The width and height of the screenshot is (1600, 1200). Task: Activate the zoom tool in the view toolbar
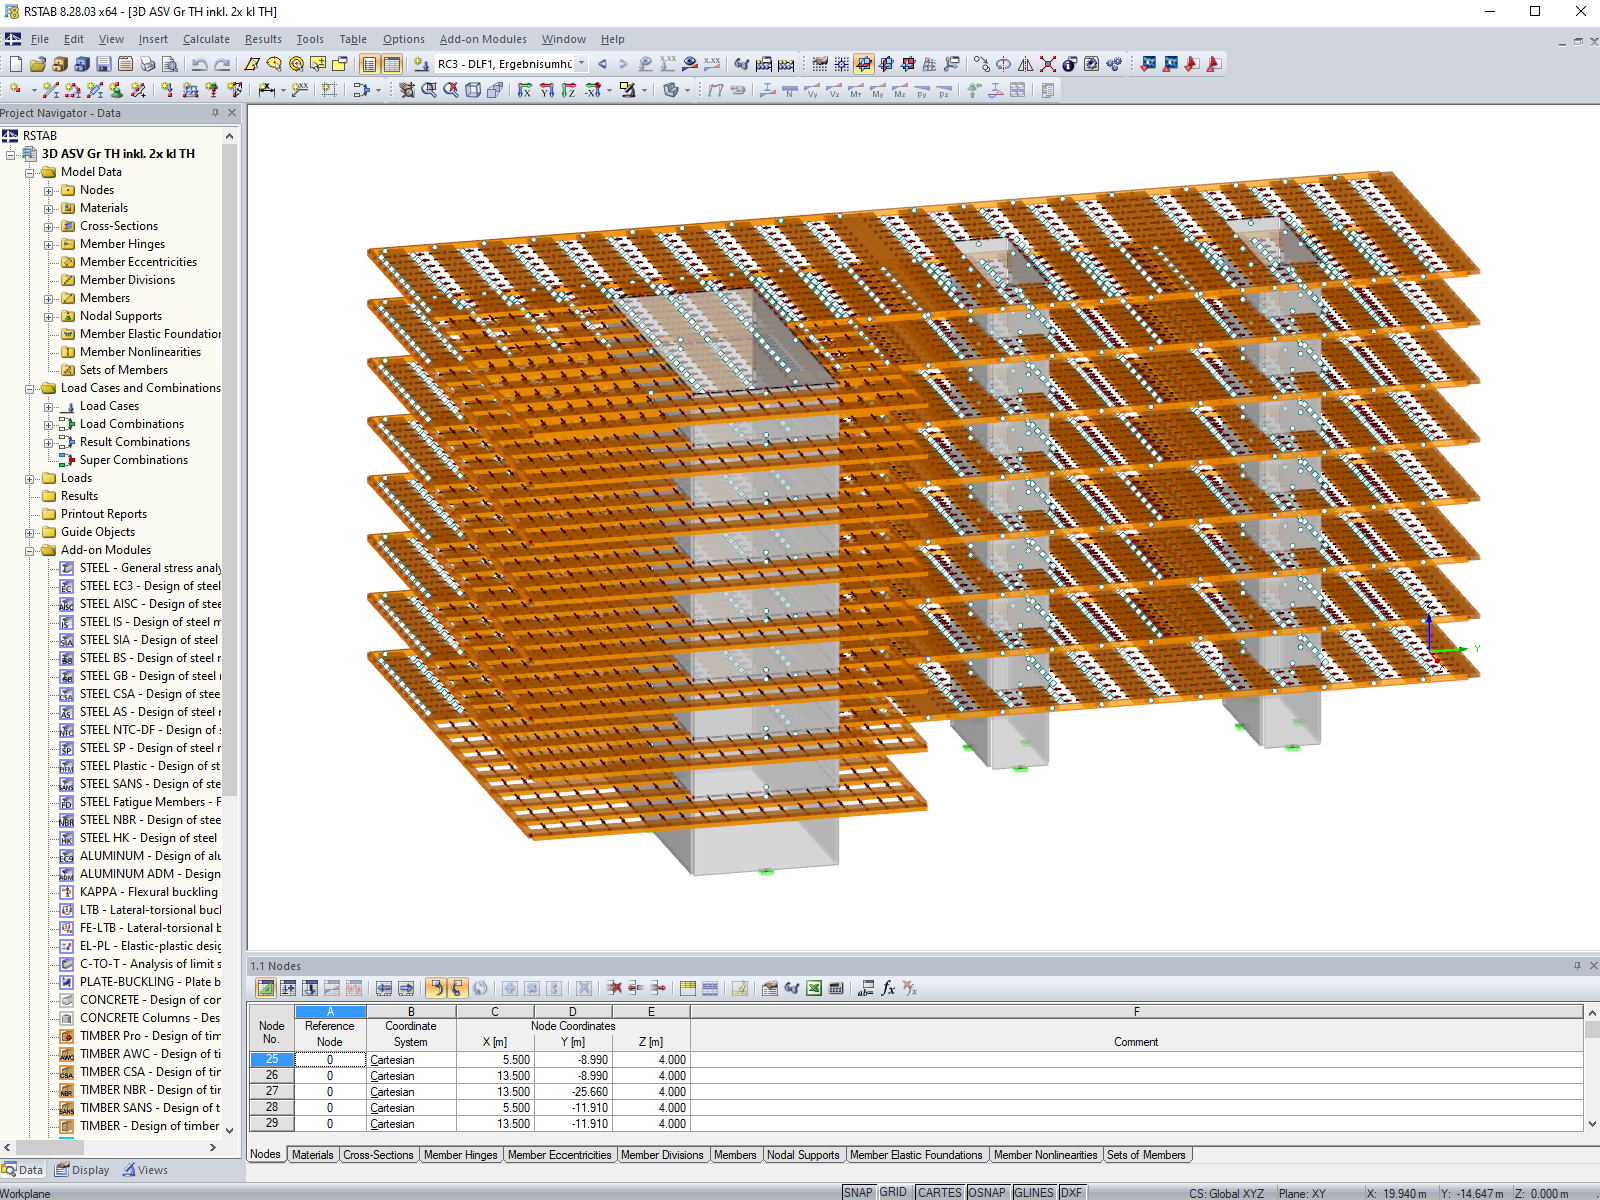428,89
